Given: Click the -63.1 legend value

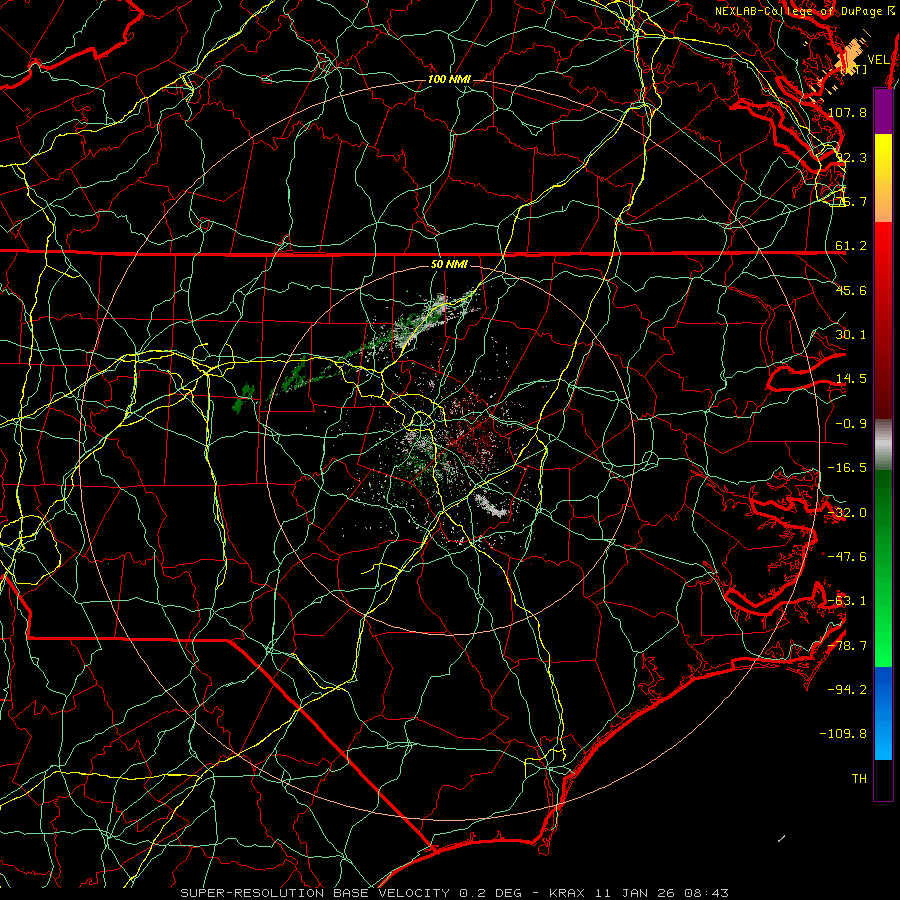Looking at the screenshot, I should (x=847, y=601).
